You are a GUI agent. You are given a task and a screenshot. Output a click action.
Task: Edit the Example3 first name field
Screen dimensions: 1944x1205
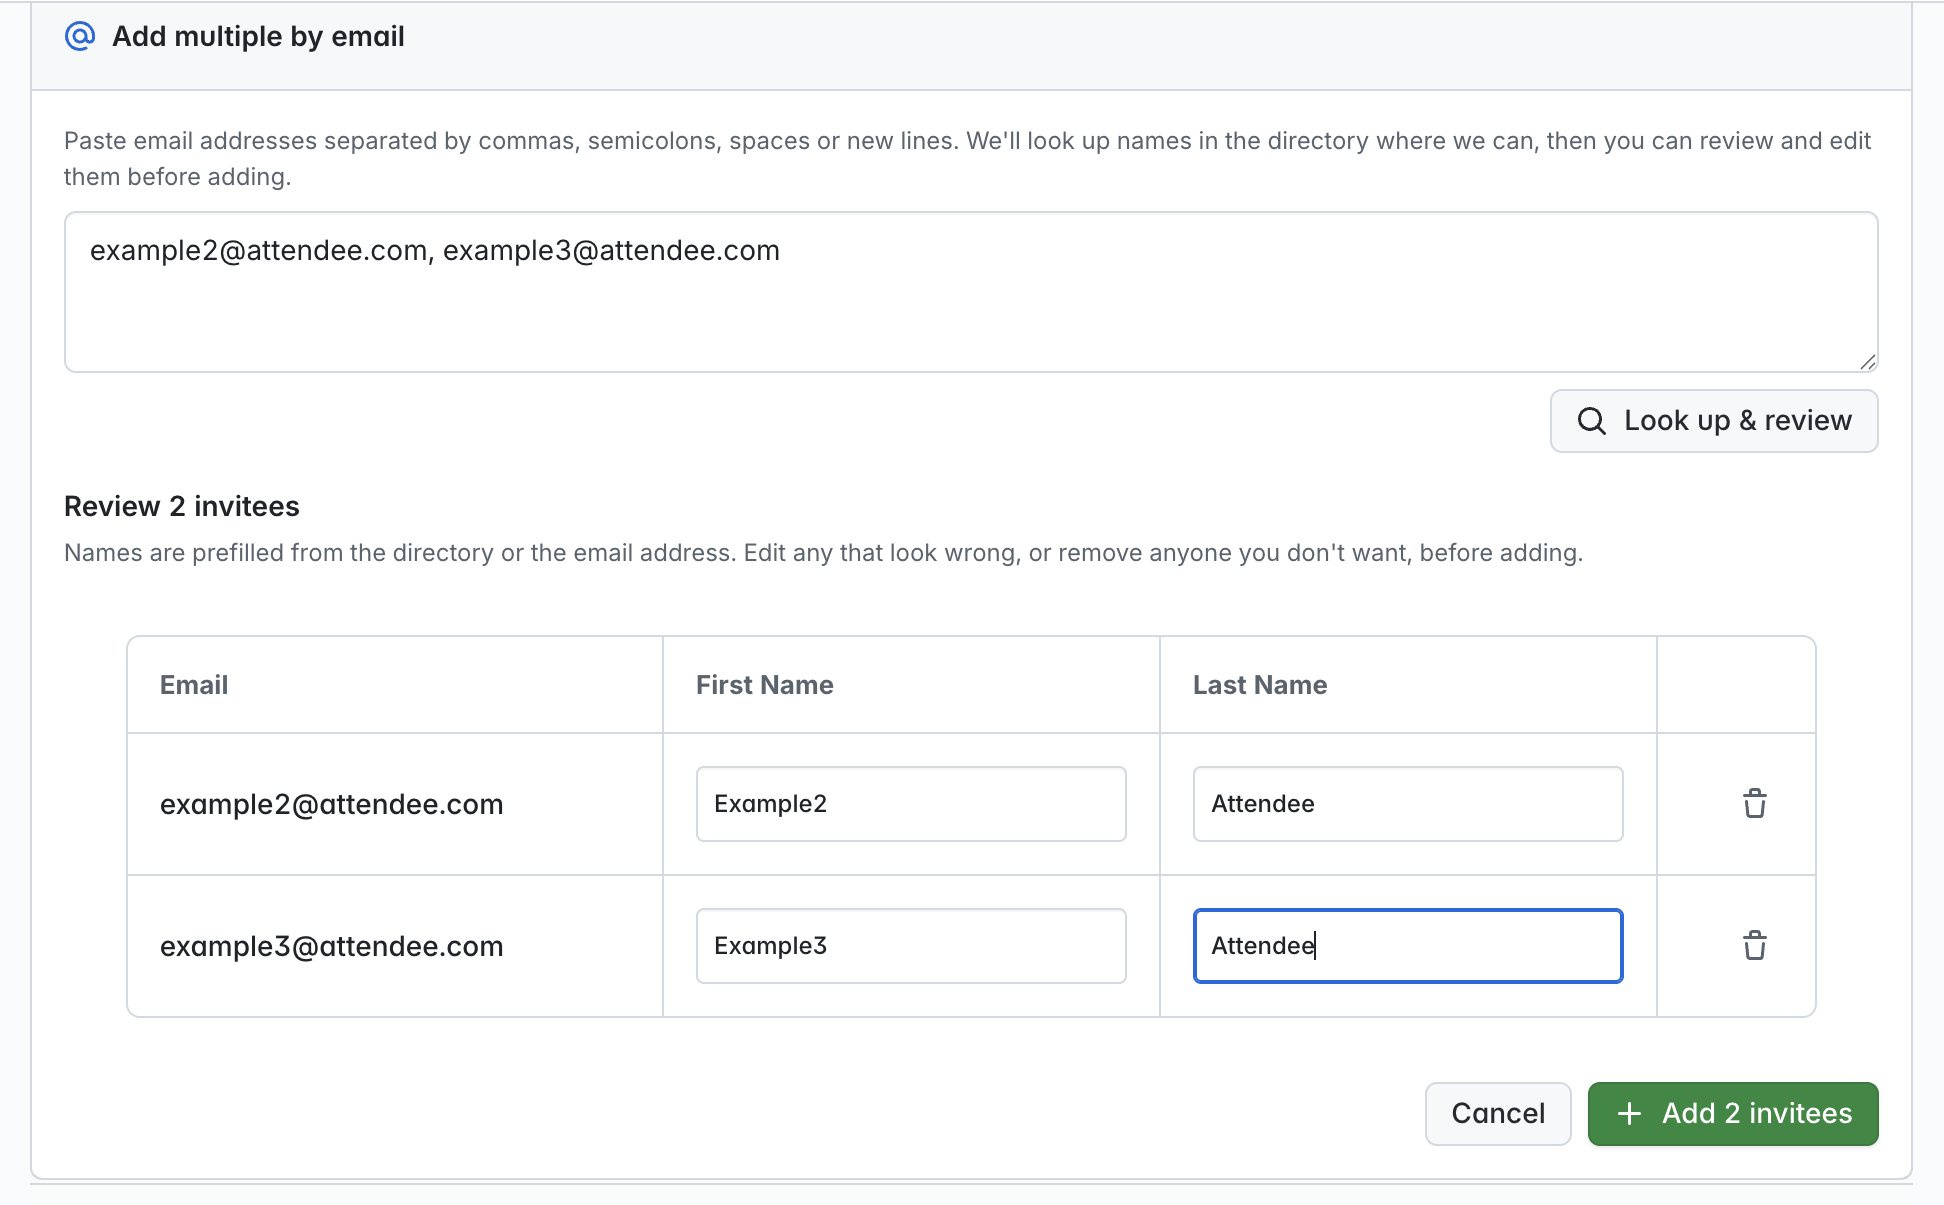[911, 946]
